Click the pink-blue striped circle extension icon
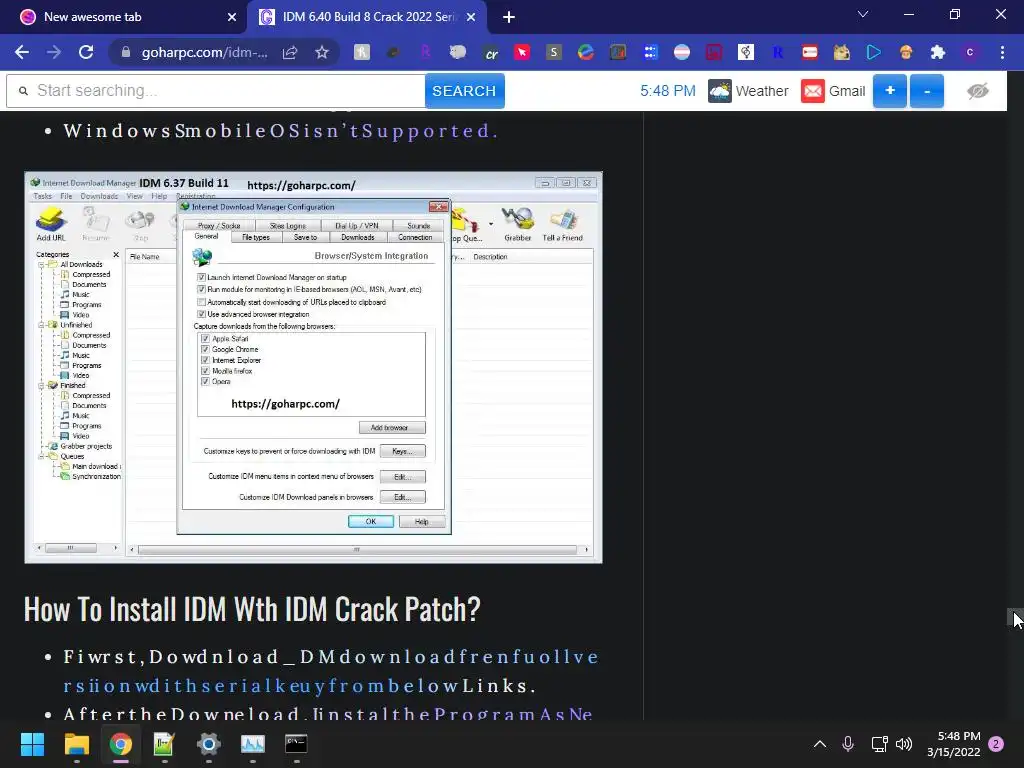This screenshot has width=1024, height=768. pyautogui.click(x=682, y=52)
